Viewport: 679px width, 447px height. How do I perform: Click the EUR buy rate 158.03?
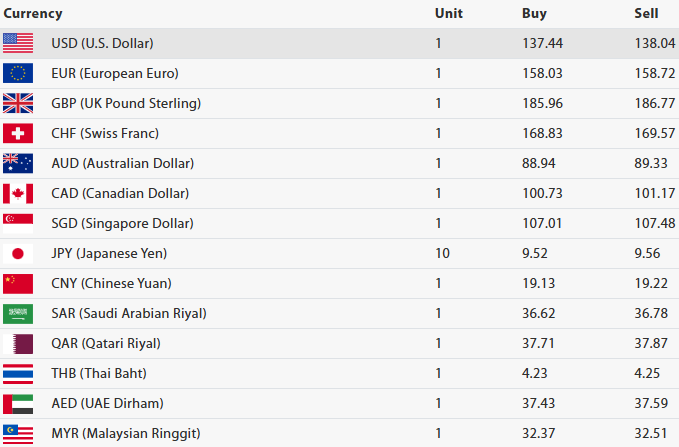541,73
